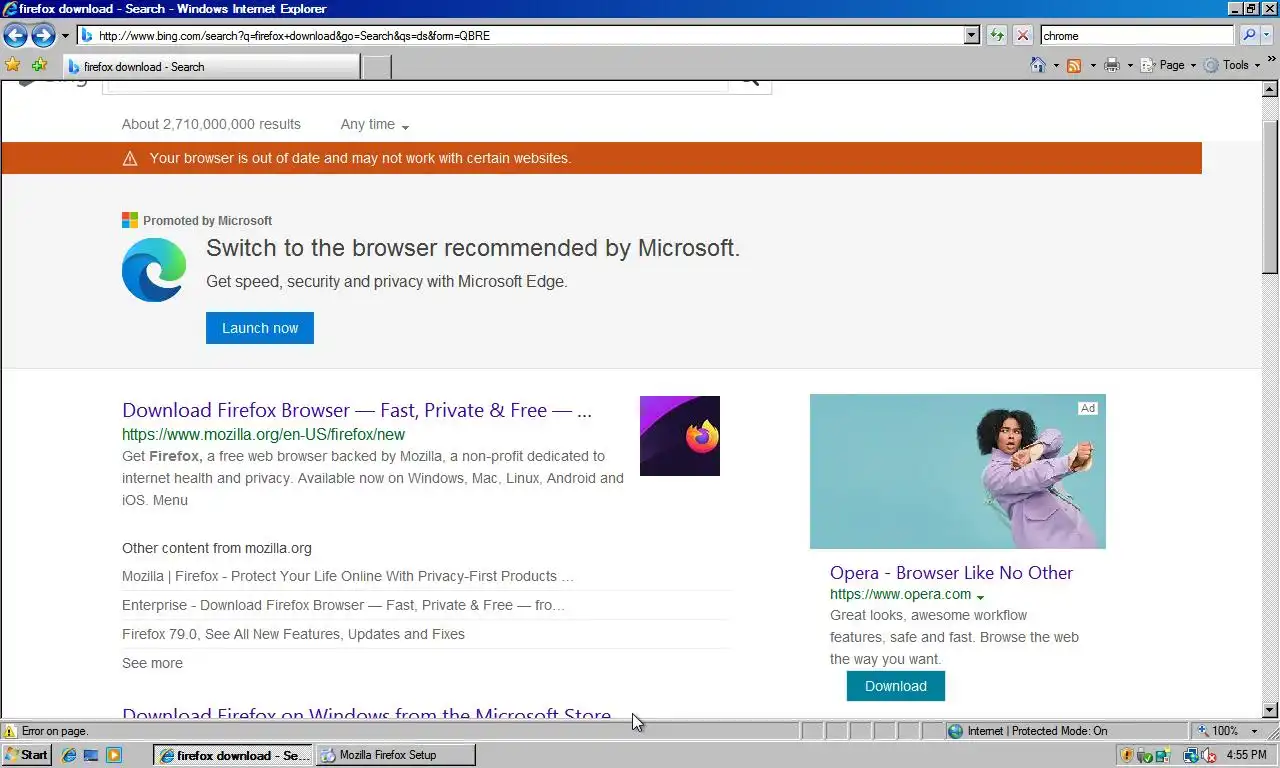Open 'Download Firefox Browser — Fast, Private & Free' result
1280x768 pixels.
(x=357, y=410)
